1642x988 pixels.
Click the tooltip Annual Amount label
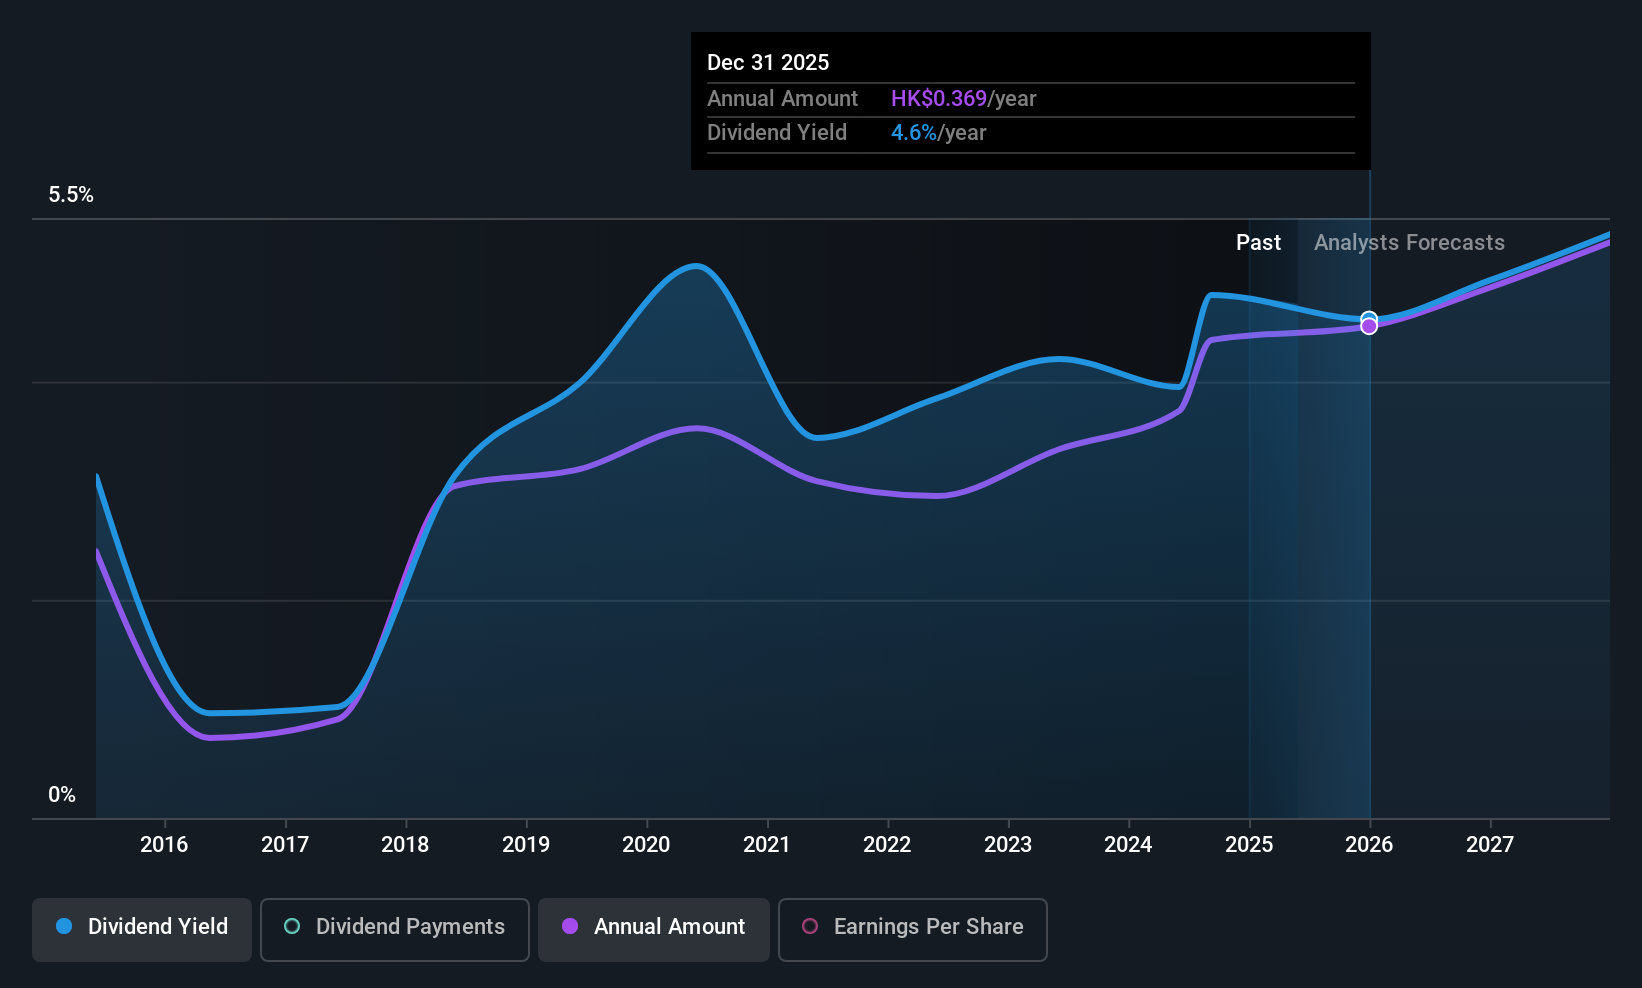(782, 99)
